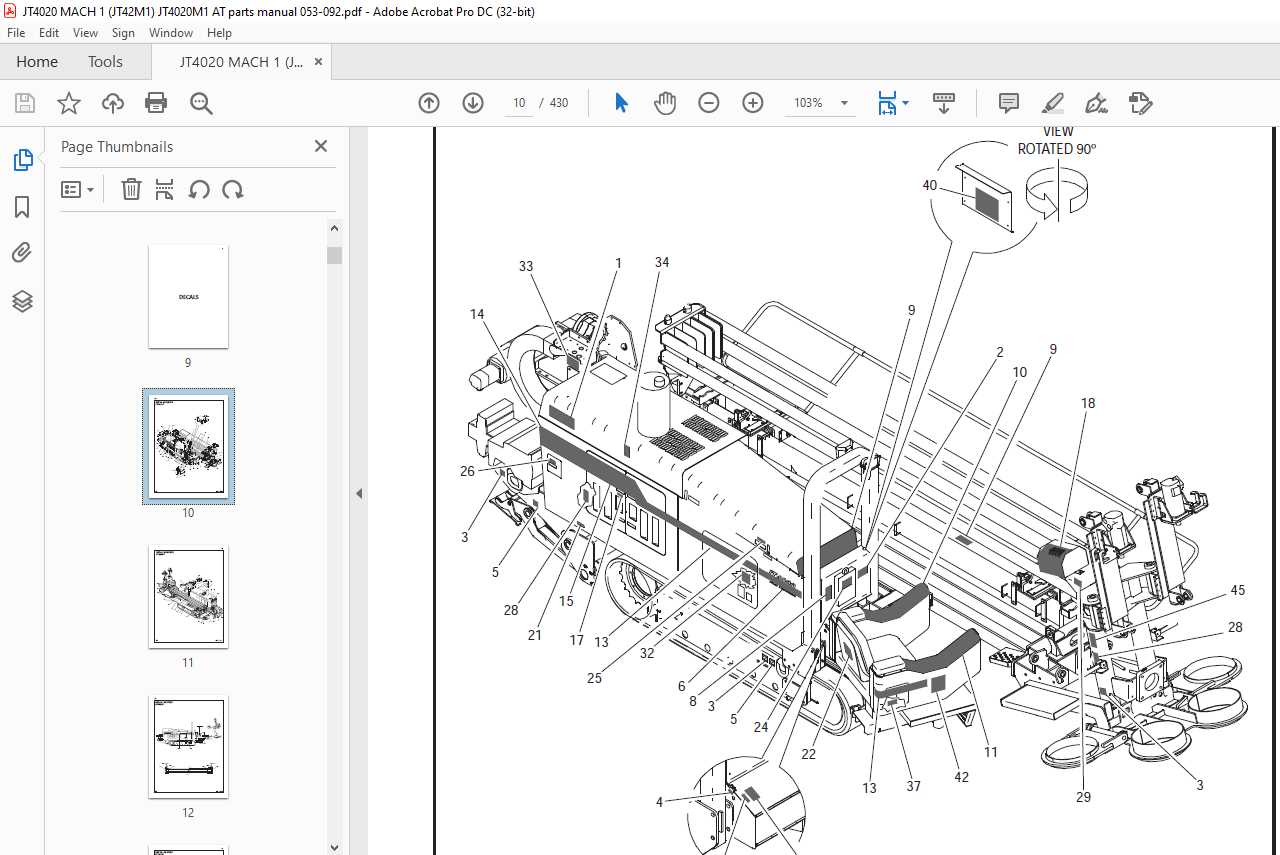
Task: Delete selected page thumbnail with trash icon
Action: tap(131, 189)
